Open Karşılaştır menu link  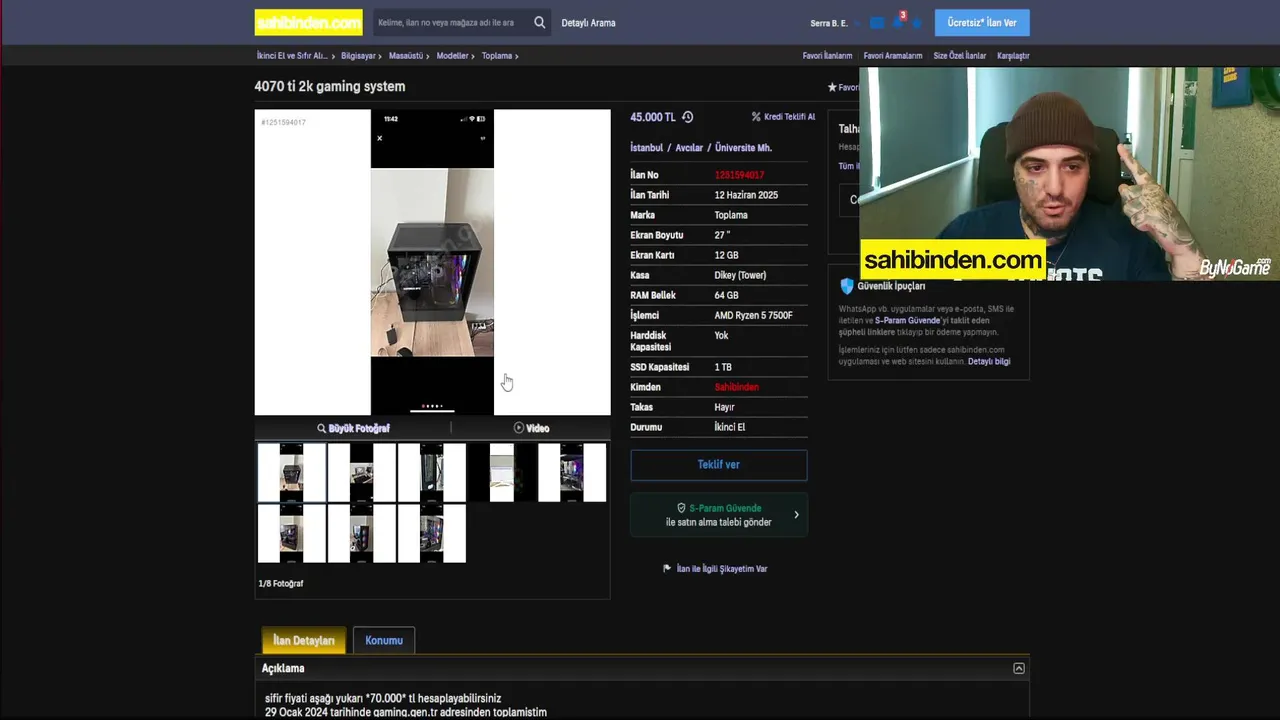pos(1013,56)
